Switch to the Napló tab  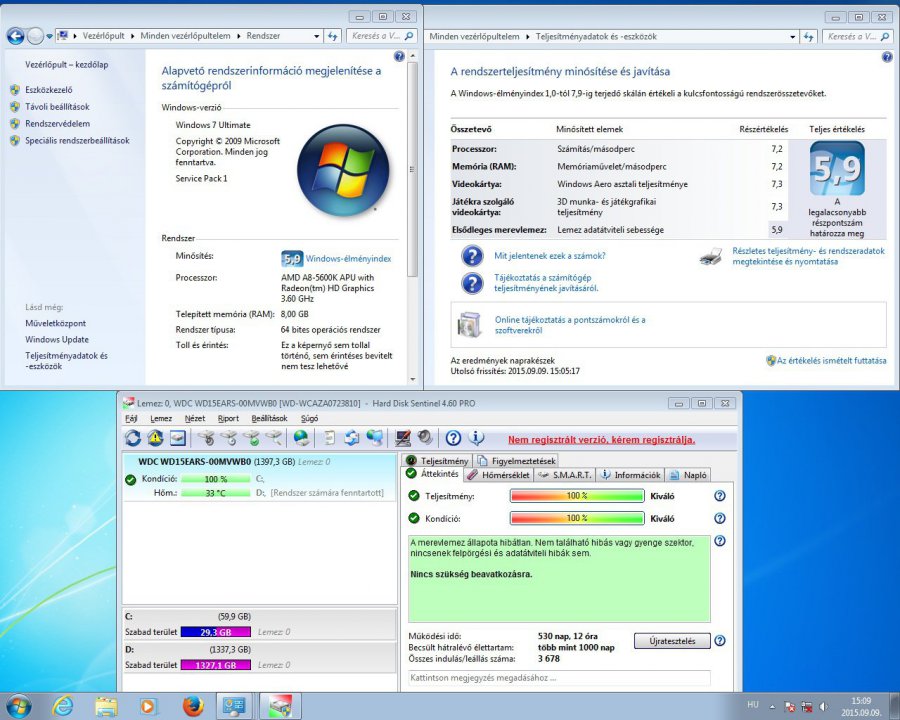pyautogui.click(x=688, y=475)
